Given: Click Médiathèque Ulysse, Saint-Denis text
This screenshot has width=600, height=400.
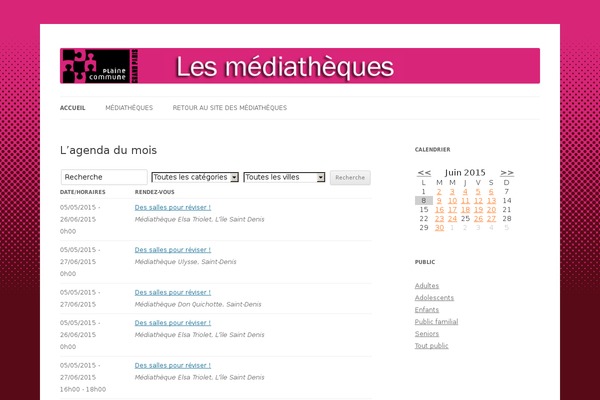Looking at the screenshot, I should tap(186, 262).
